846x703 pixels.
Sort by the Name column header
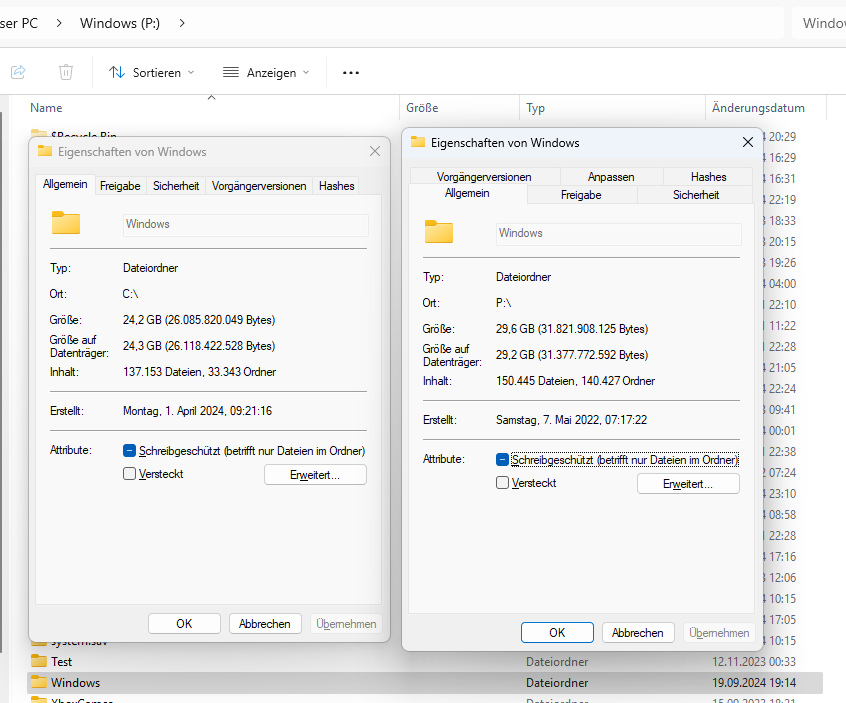coord(46,108)
